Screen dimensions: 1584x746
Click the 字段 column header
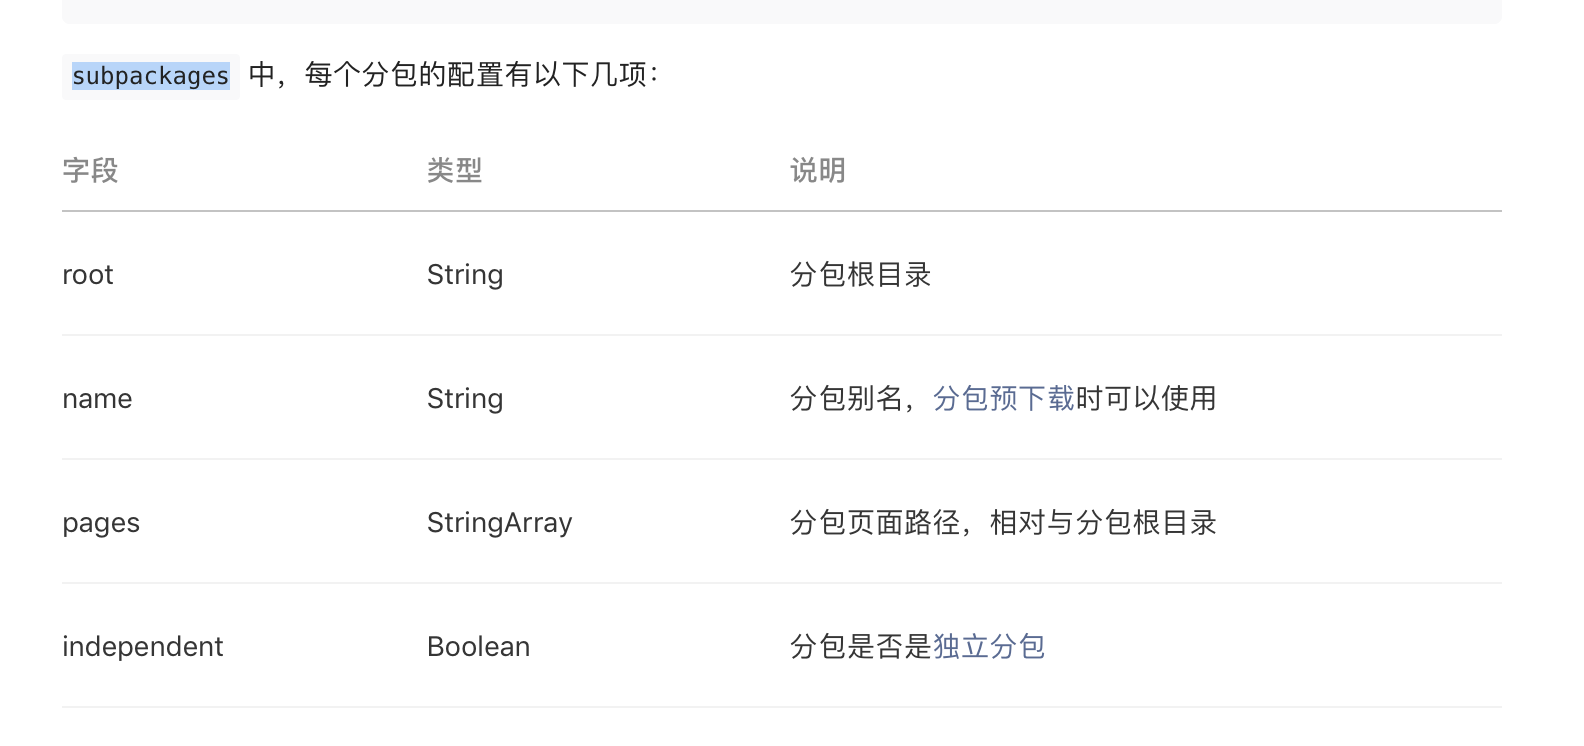tap(90, 171)
